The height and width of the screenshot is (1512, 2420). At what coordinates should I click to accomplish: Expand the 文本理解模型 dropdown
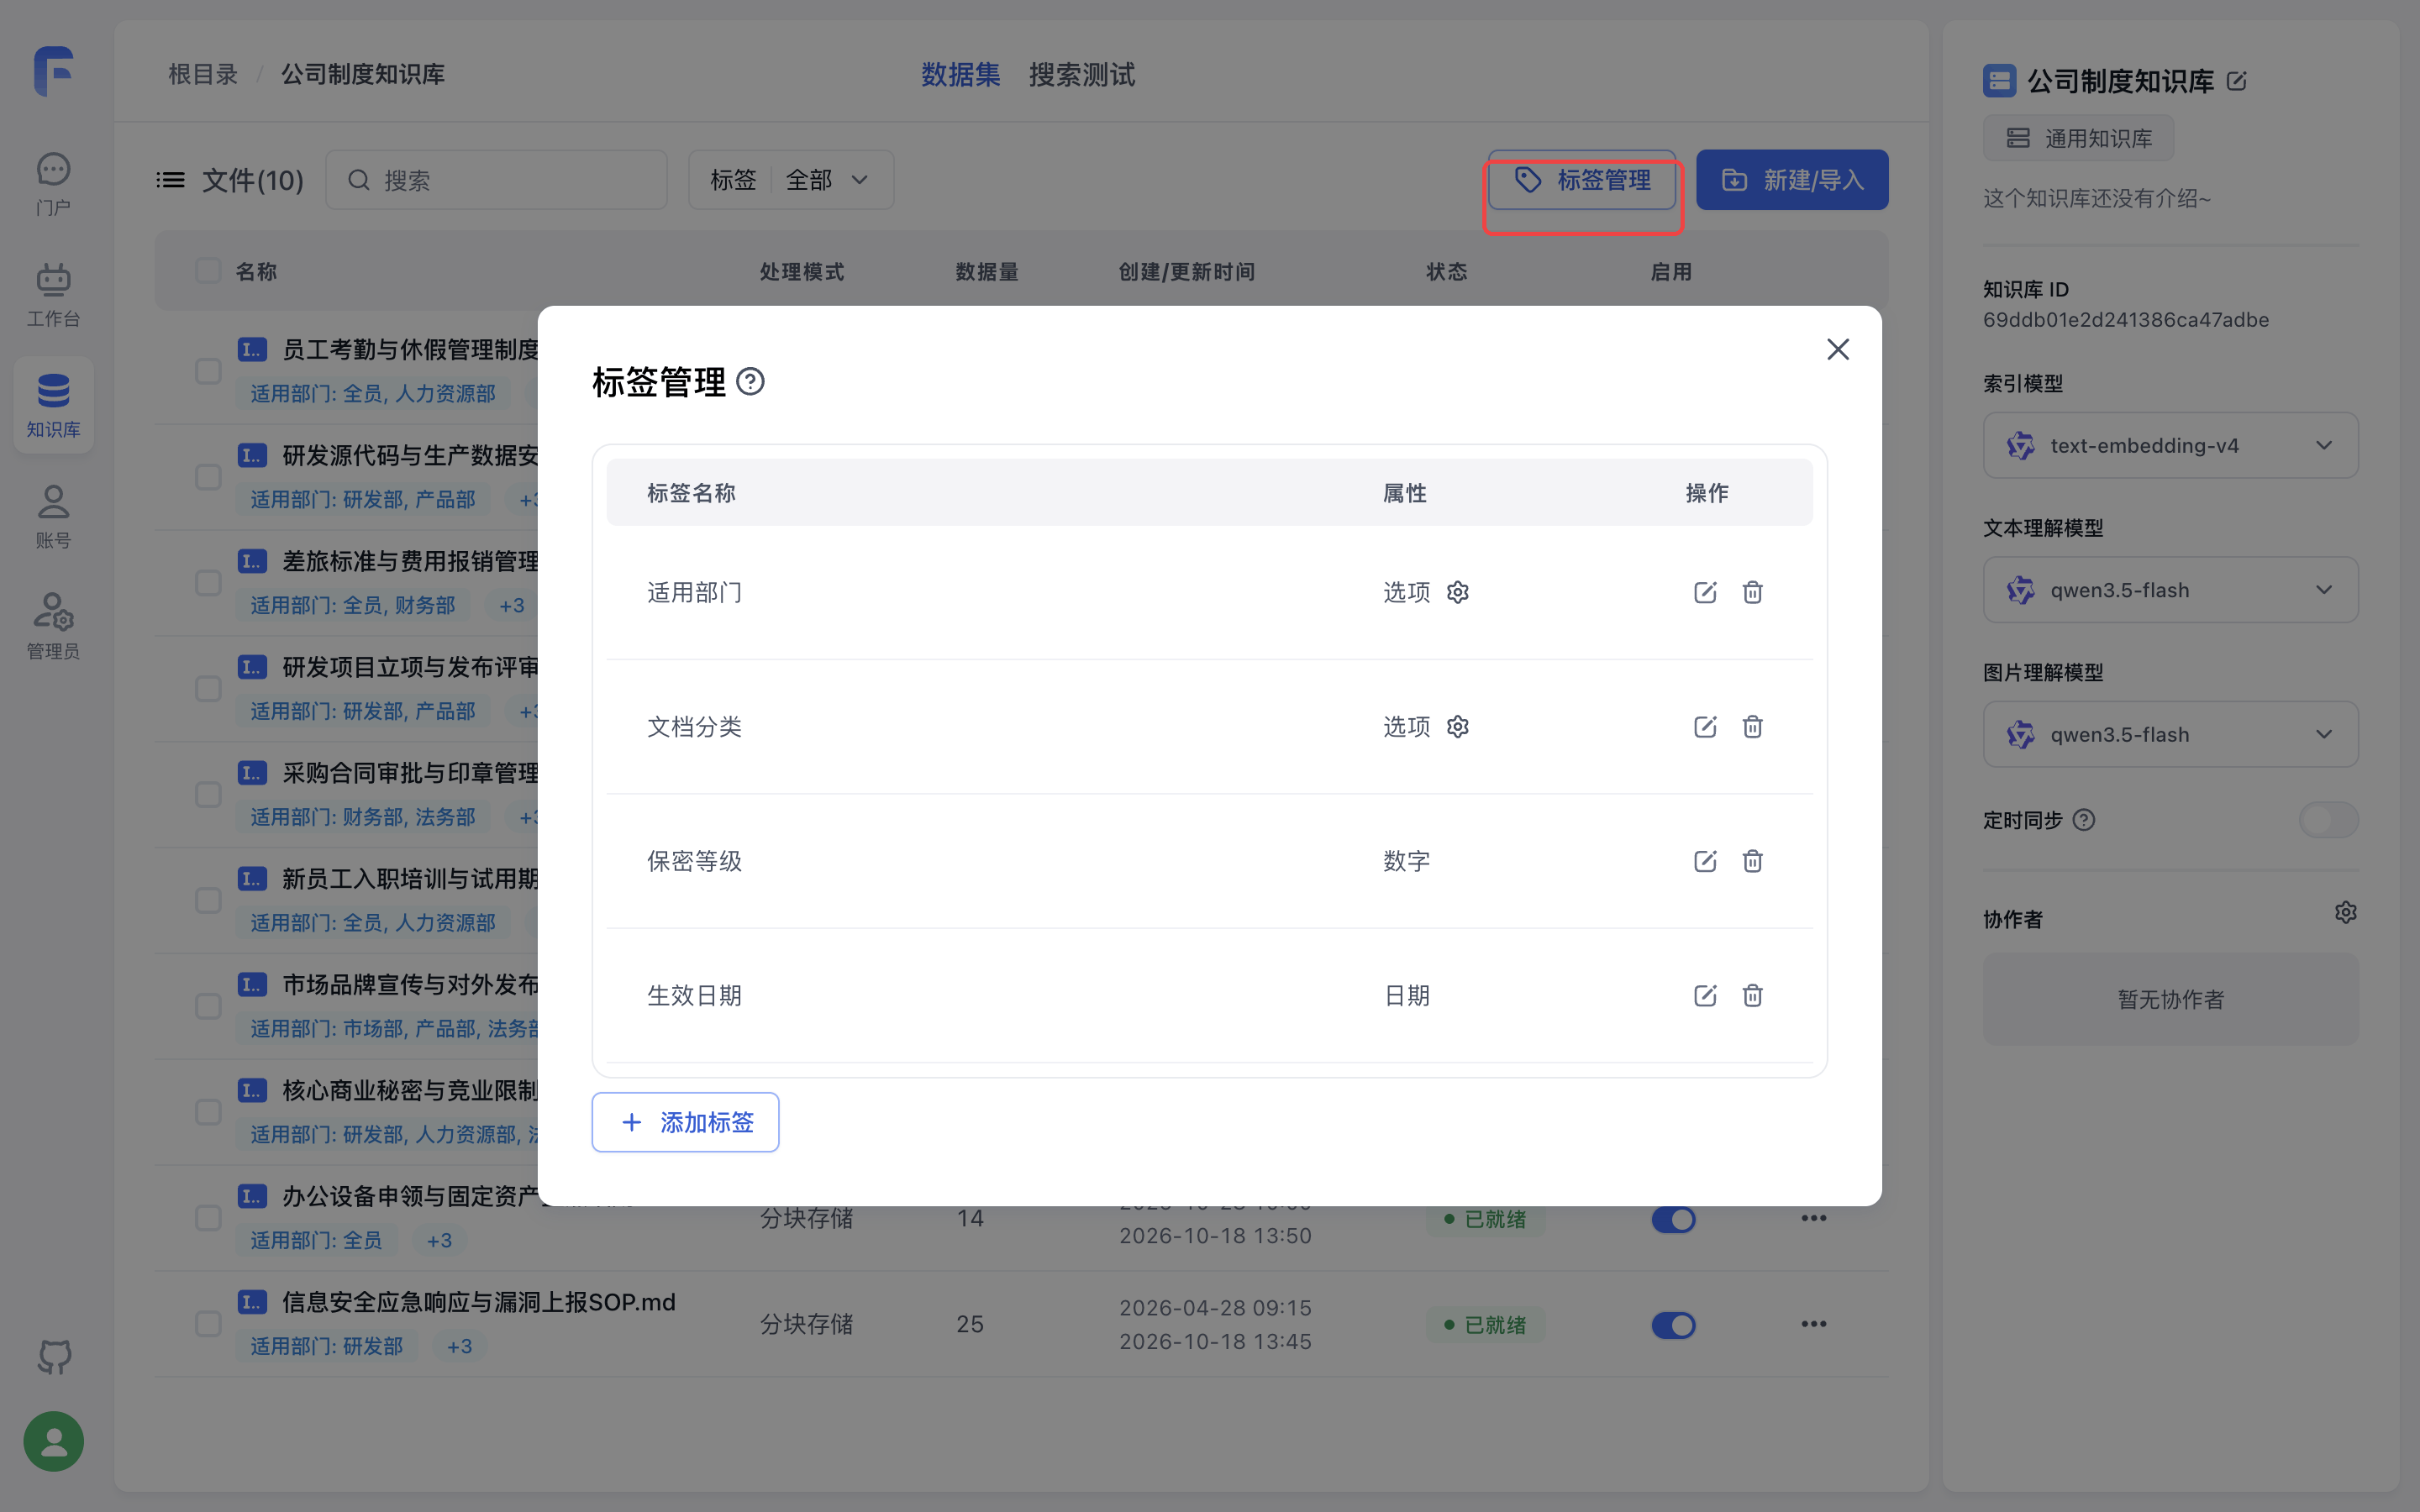[2170, 590]
